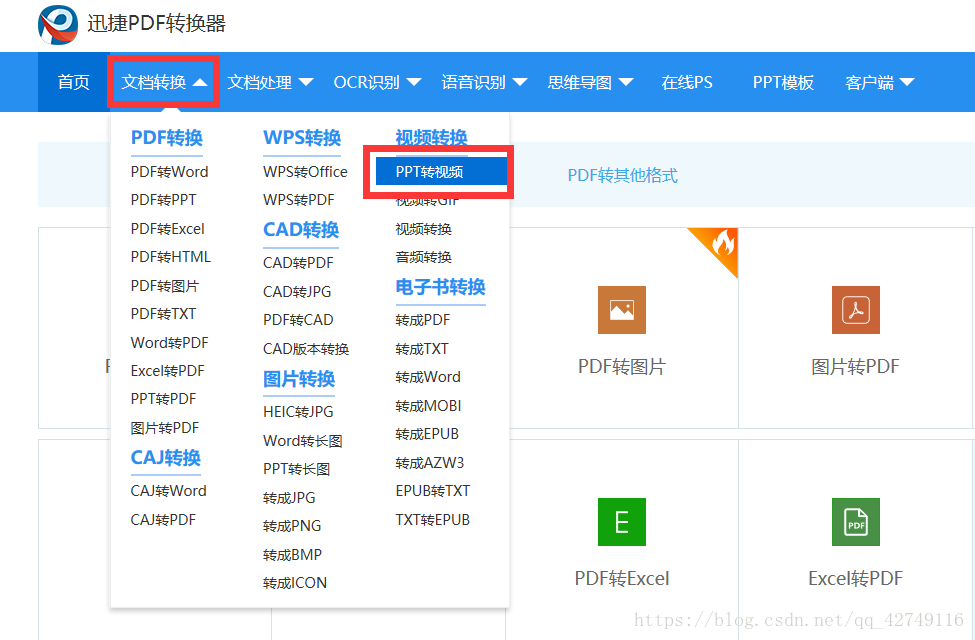Open the 在线PS nav item

pos(686,82)
